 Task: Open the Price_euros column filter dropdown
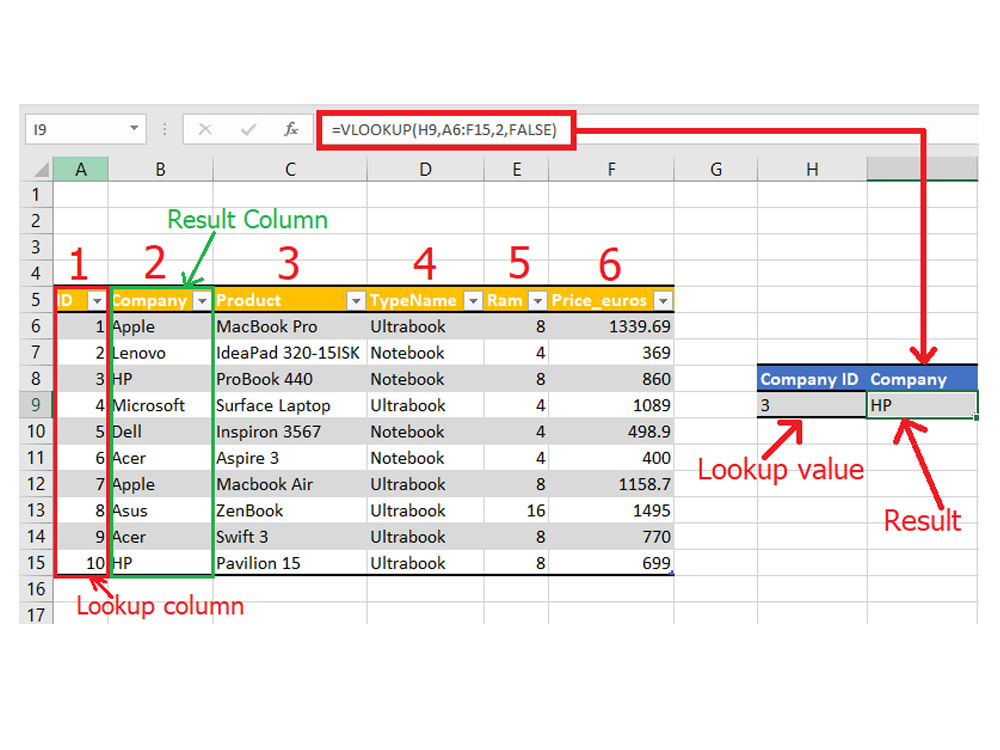(662, 300)
